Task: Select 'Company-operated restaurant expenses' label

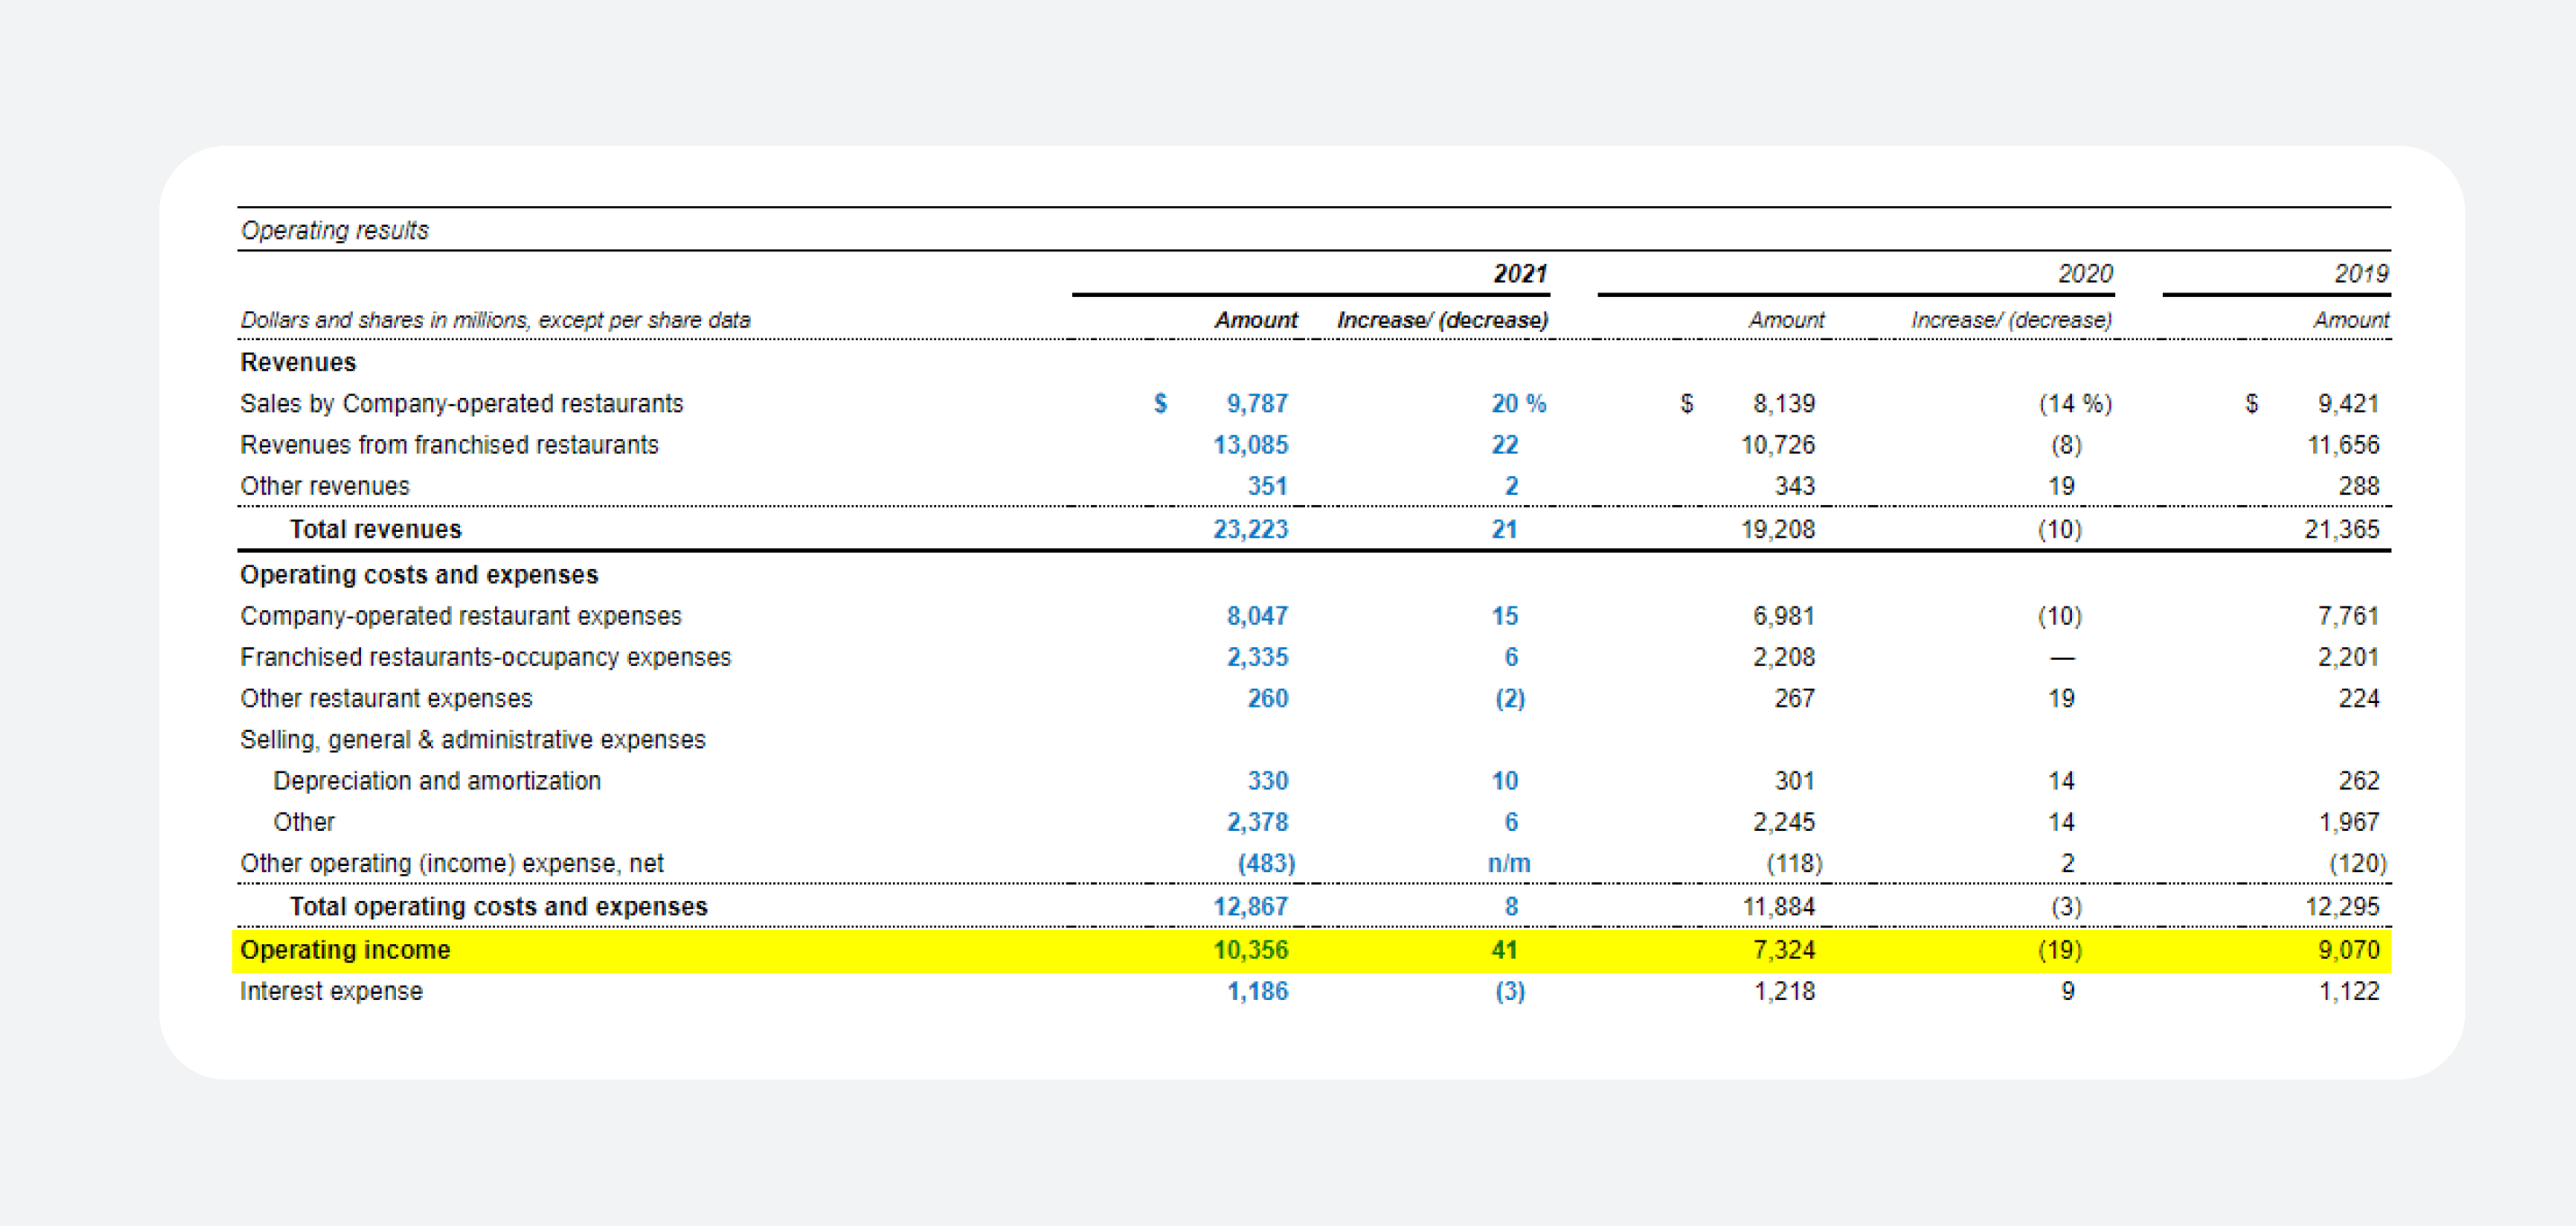Action: (x=461, y=615)
